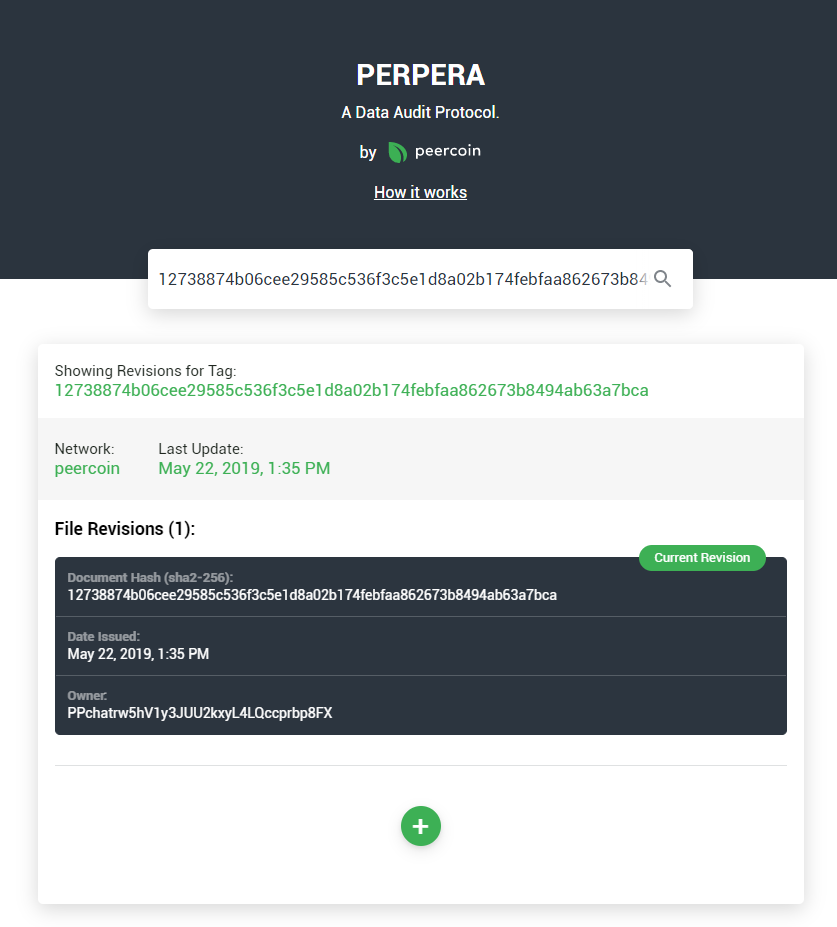
Task: Click the PERPERA page title
Action: tap(420, 75)
